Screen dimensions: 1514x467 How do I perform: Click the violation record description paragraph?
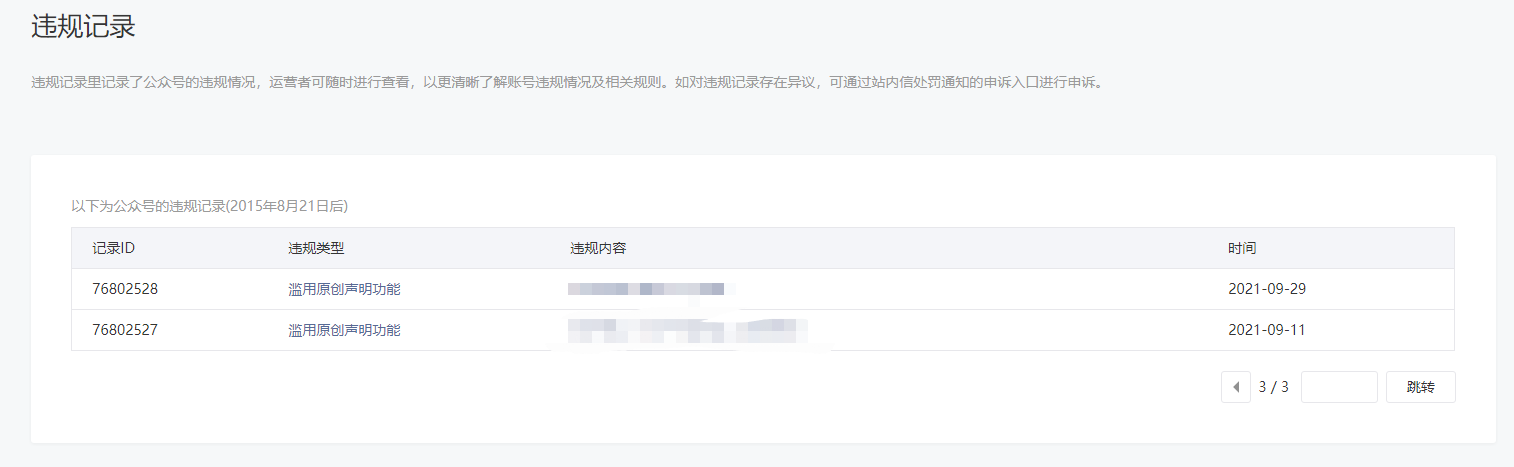point(567,82)
